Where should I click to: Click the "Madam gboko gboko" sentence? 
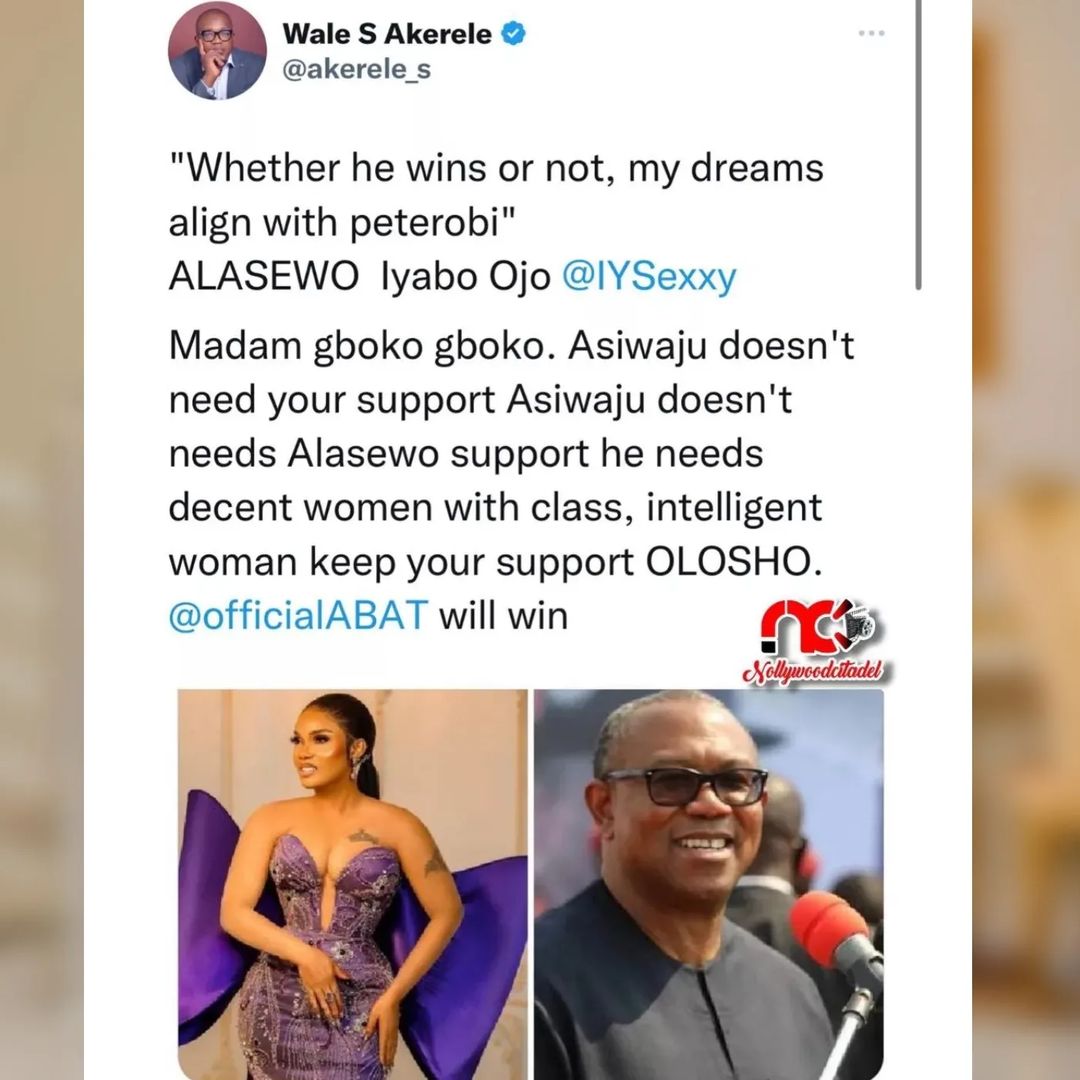coord(362,345)
